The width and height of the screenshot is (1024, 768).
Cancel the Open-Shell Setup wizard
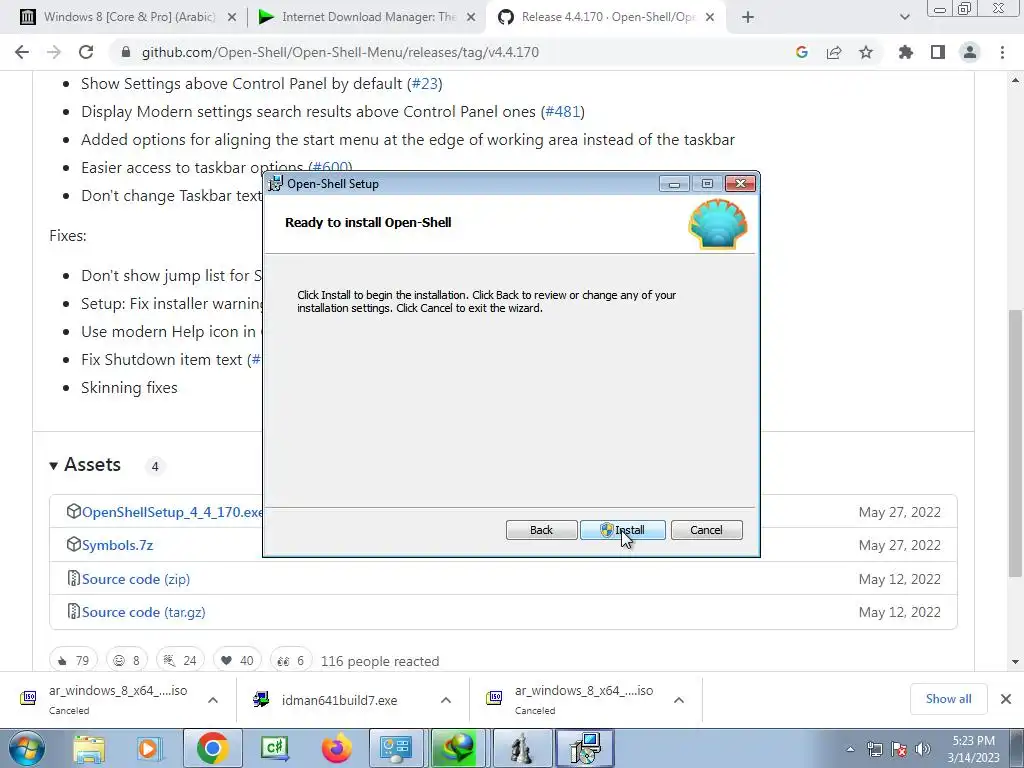pyautogui.click(x=707, y=530)
